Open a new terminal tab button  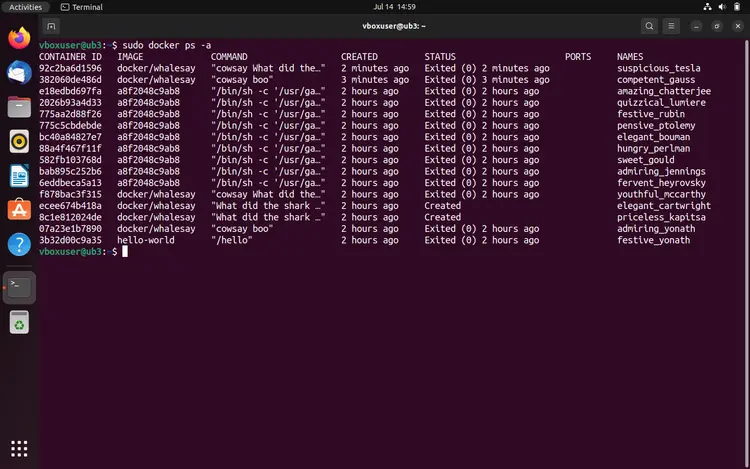pos(51,26)
